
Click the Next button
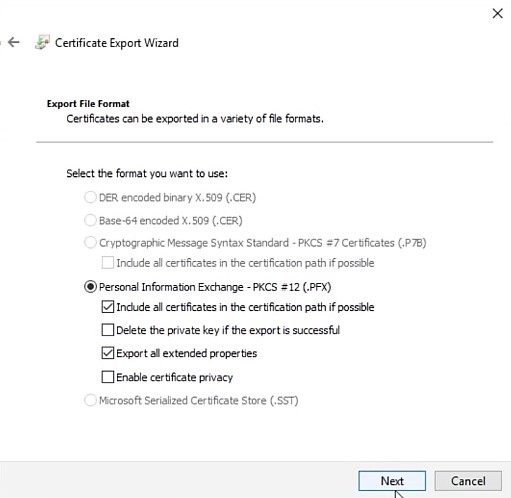(392, 481)
